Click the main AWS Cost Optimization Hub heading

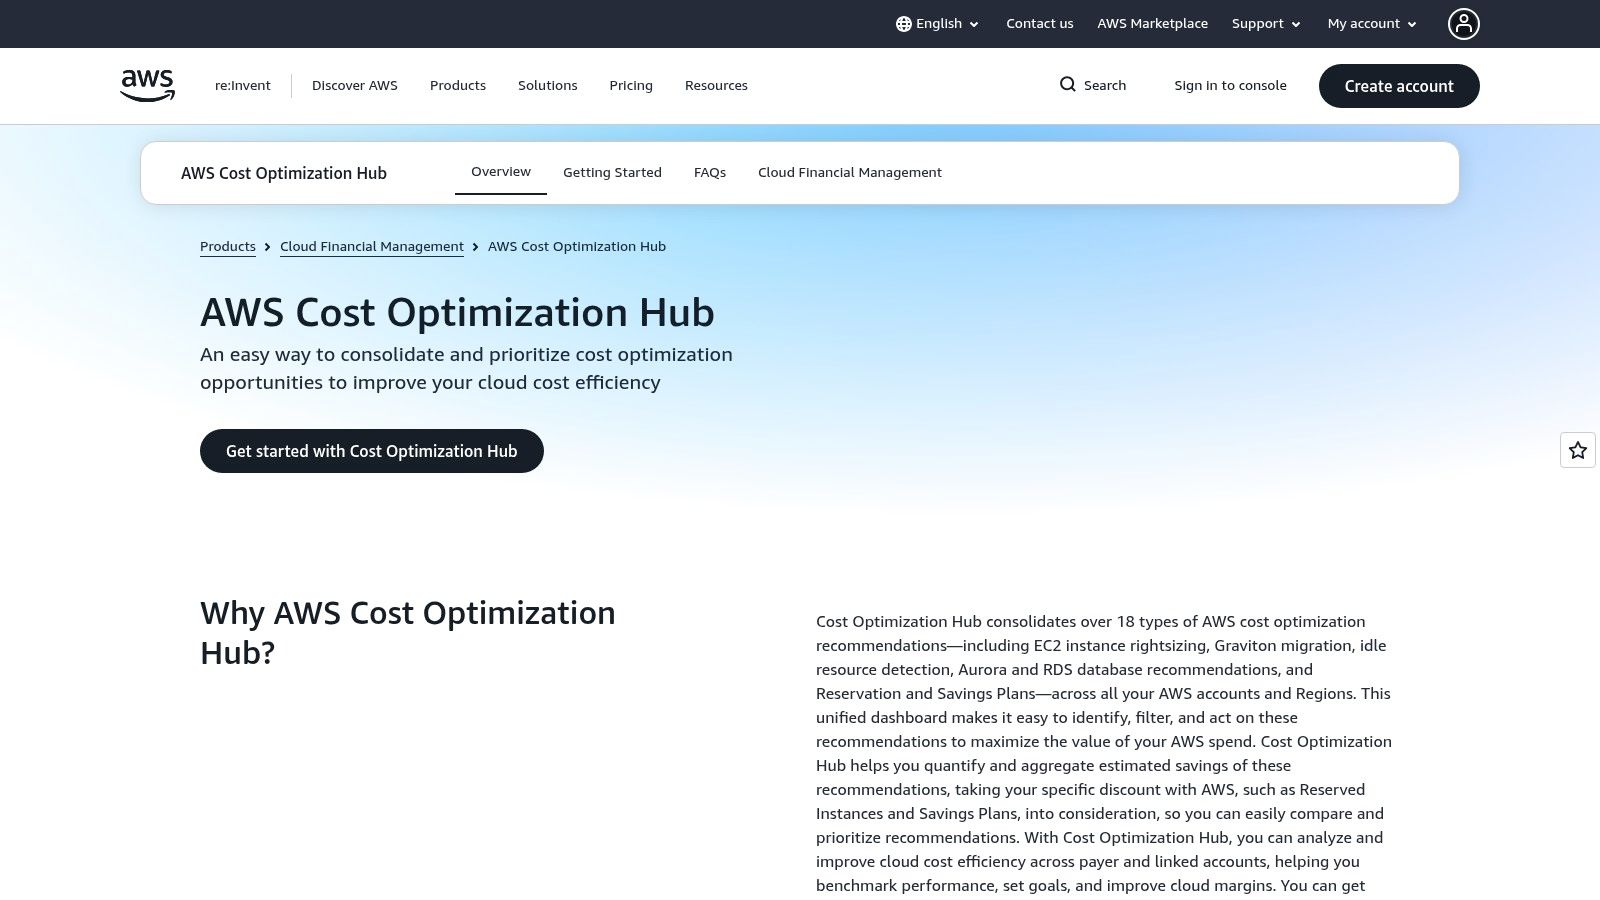457,313
